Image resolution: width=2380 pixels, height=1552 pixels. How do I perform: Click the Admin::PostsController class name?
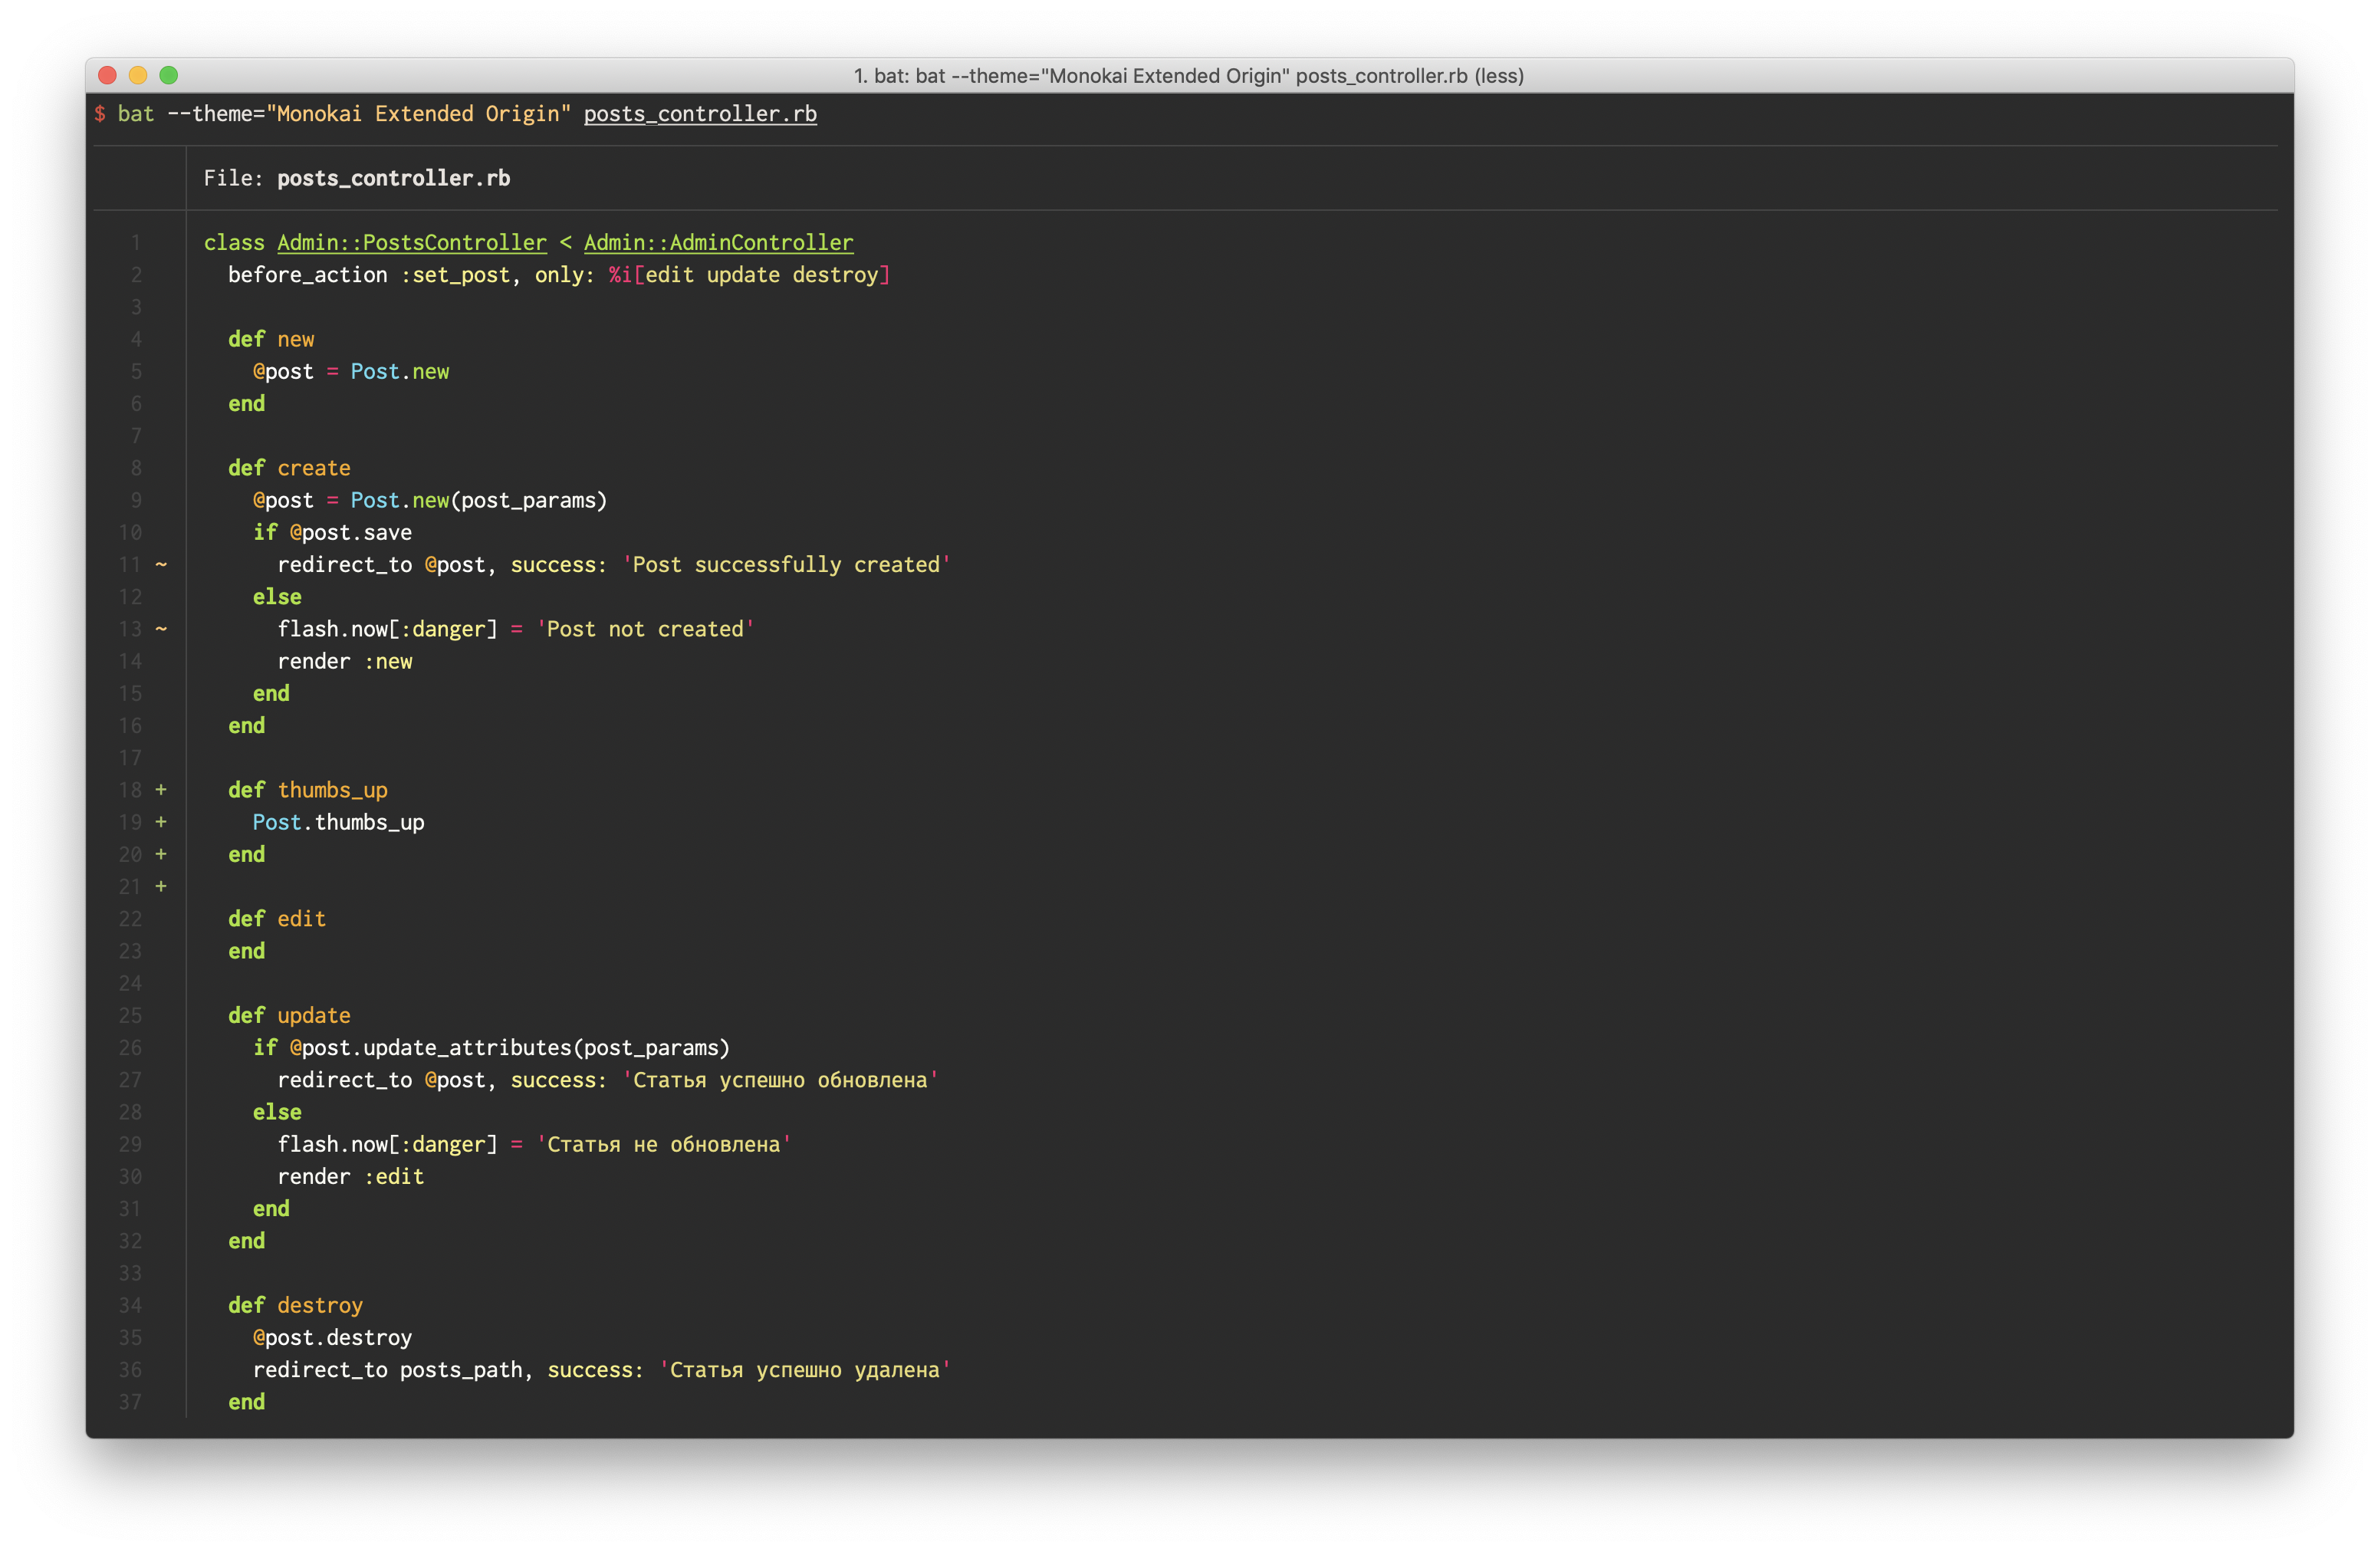pyautogui.click(x=412, y=242)
